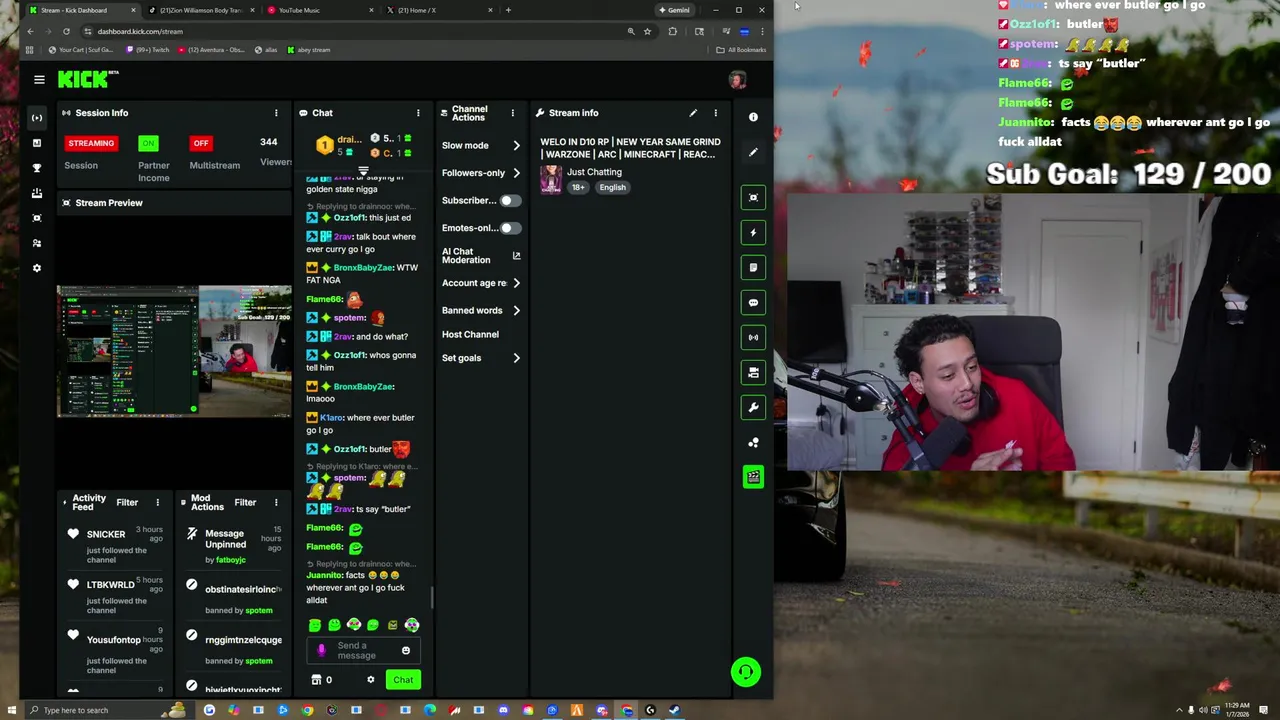
Task: Click the green ON Partner Income badge
Action: tap(149, 143)
